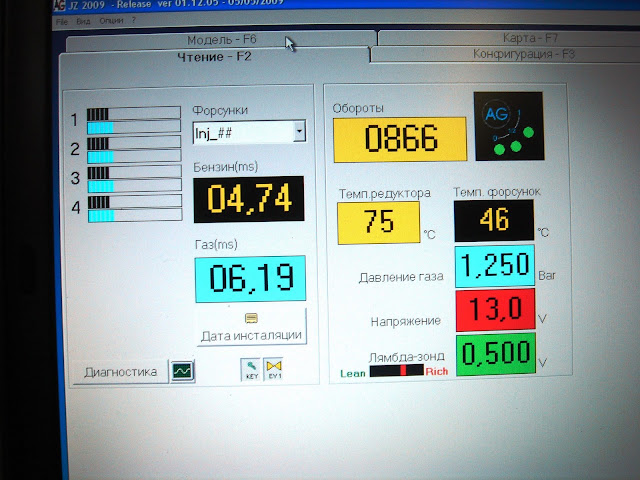Click the Напряжение label
The image size is (640, 480).
(x=405, y=321)
